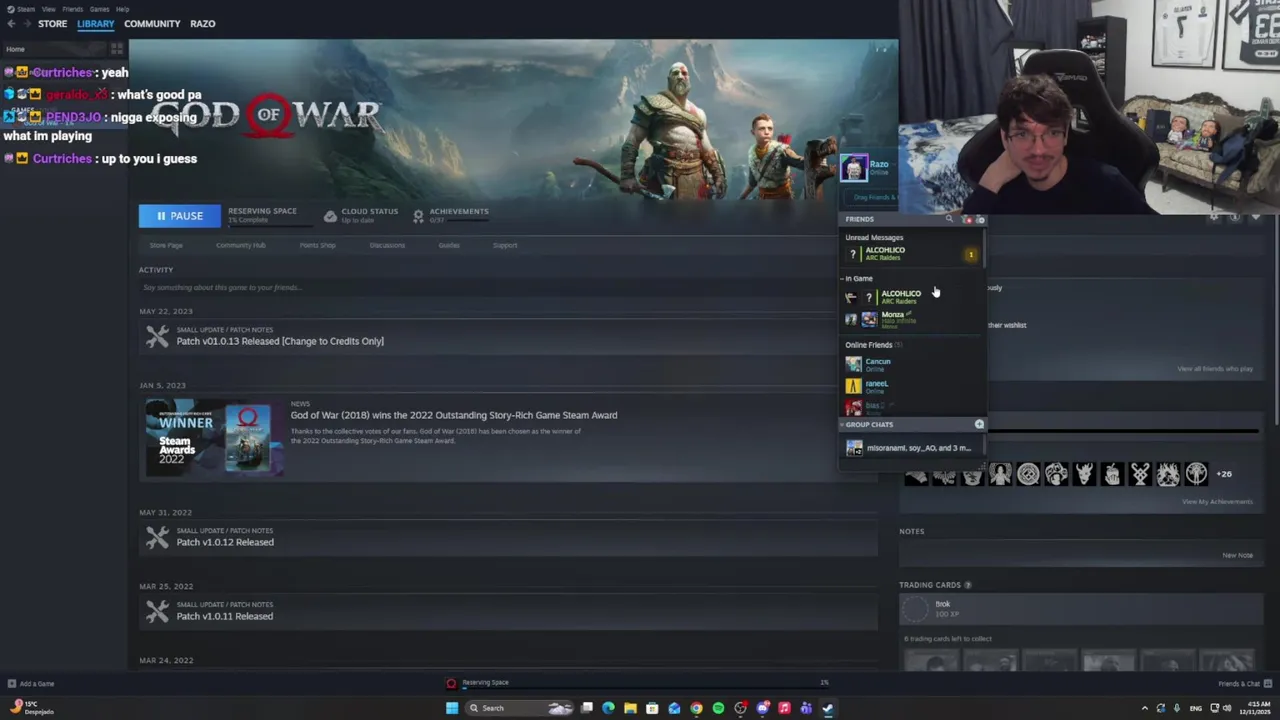Viewport: 1280px width, 720px height.
Task: Go back with the navigation back arrow
Action: 11,23
